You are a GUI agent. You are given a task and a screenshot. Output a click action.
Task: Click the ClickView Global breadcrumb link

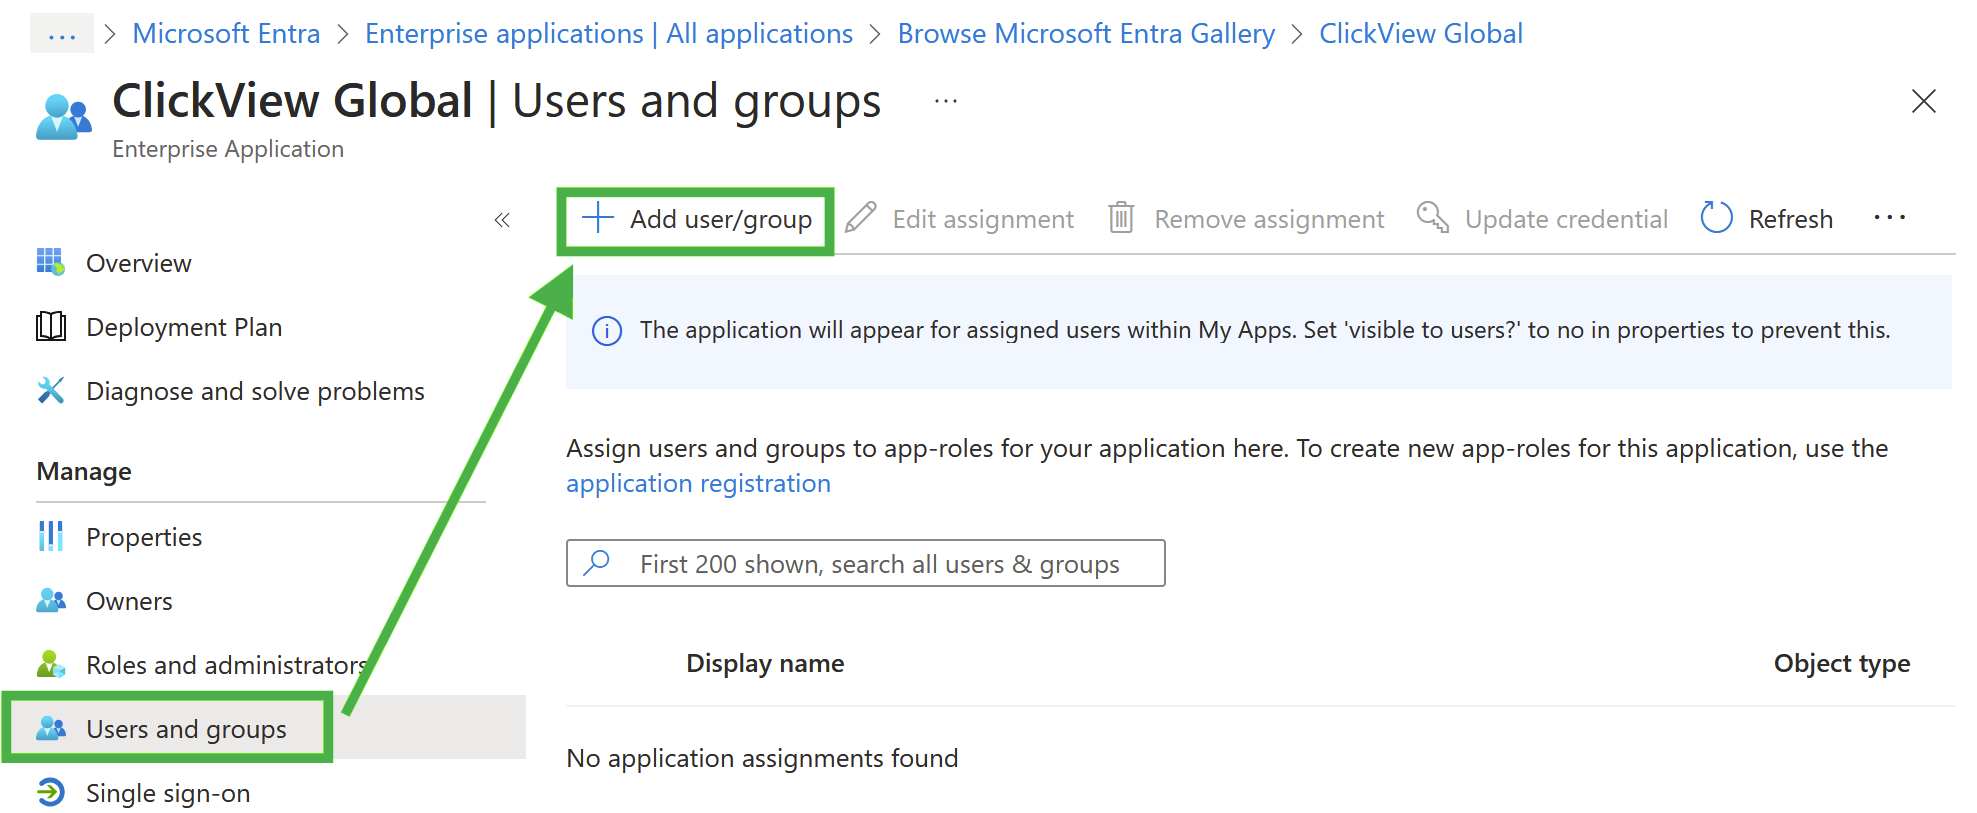coord(1421,34)
